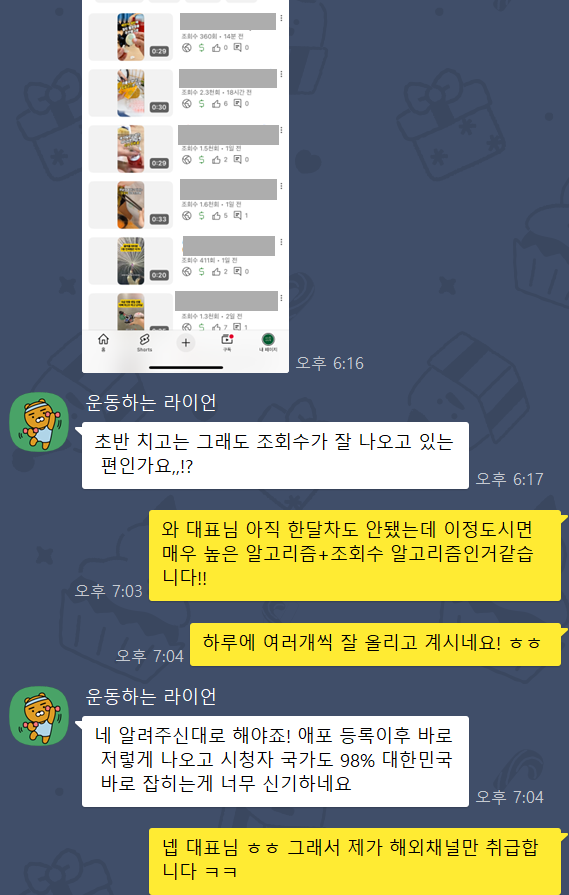Click 운동하는 라이언 avatar beside the 6:17 message
The image size is (569, 895).
point(39,422)
